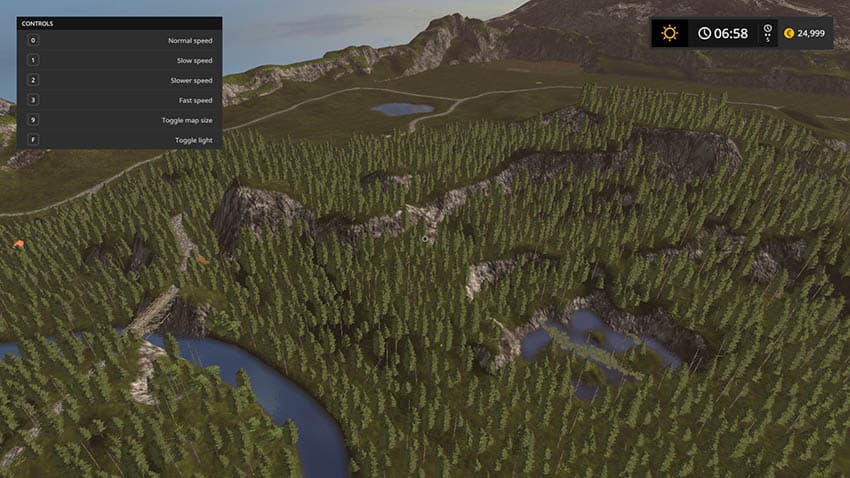The height and width of the screenshot is (478, 850).
Task: Click the clock icon beside 06:58
Action: 704,33
